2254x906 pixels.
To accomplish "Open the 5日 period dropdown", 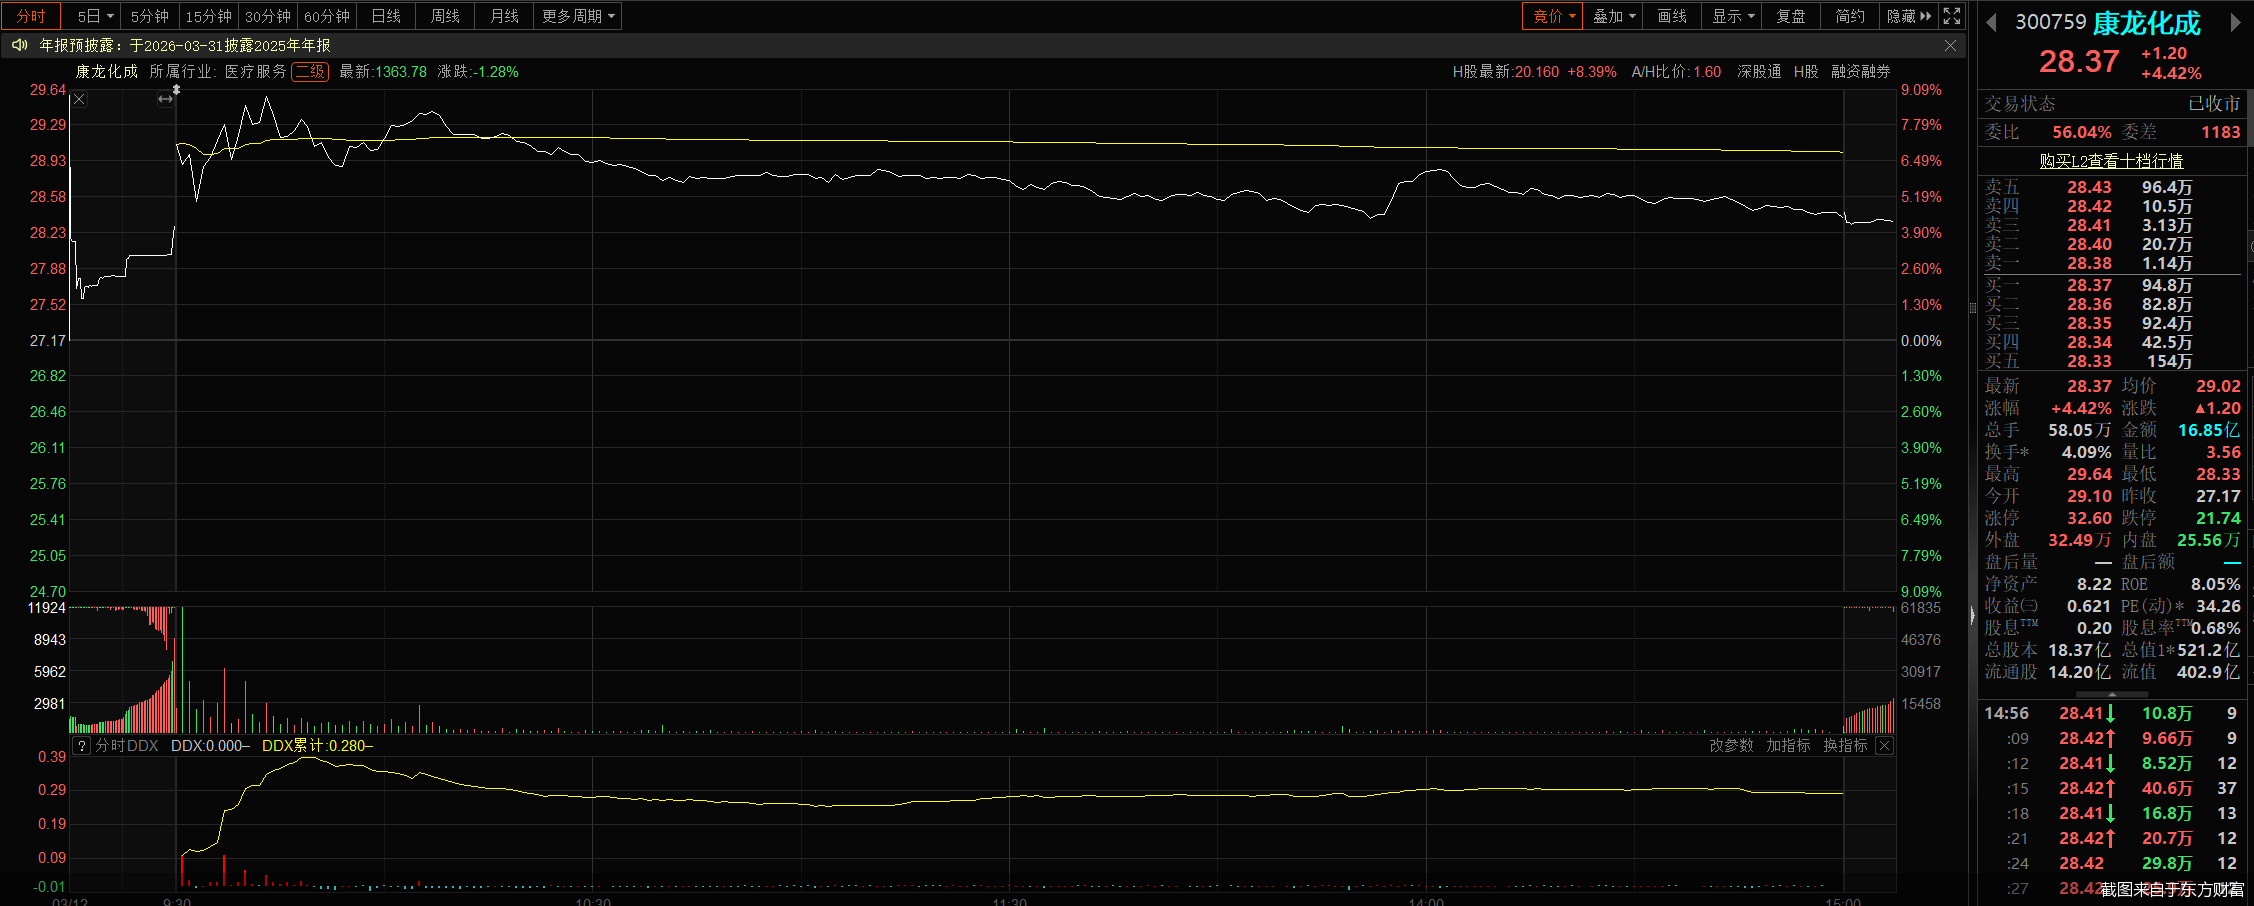I will (96, 16).
